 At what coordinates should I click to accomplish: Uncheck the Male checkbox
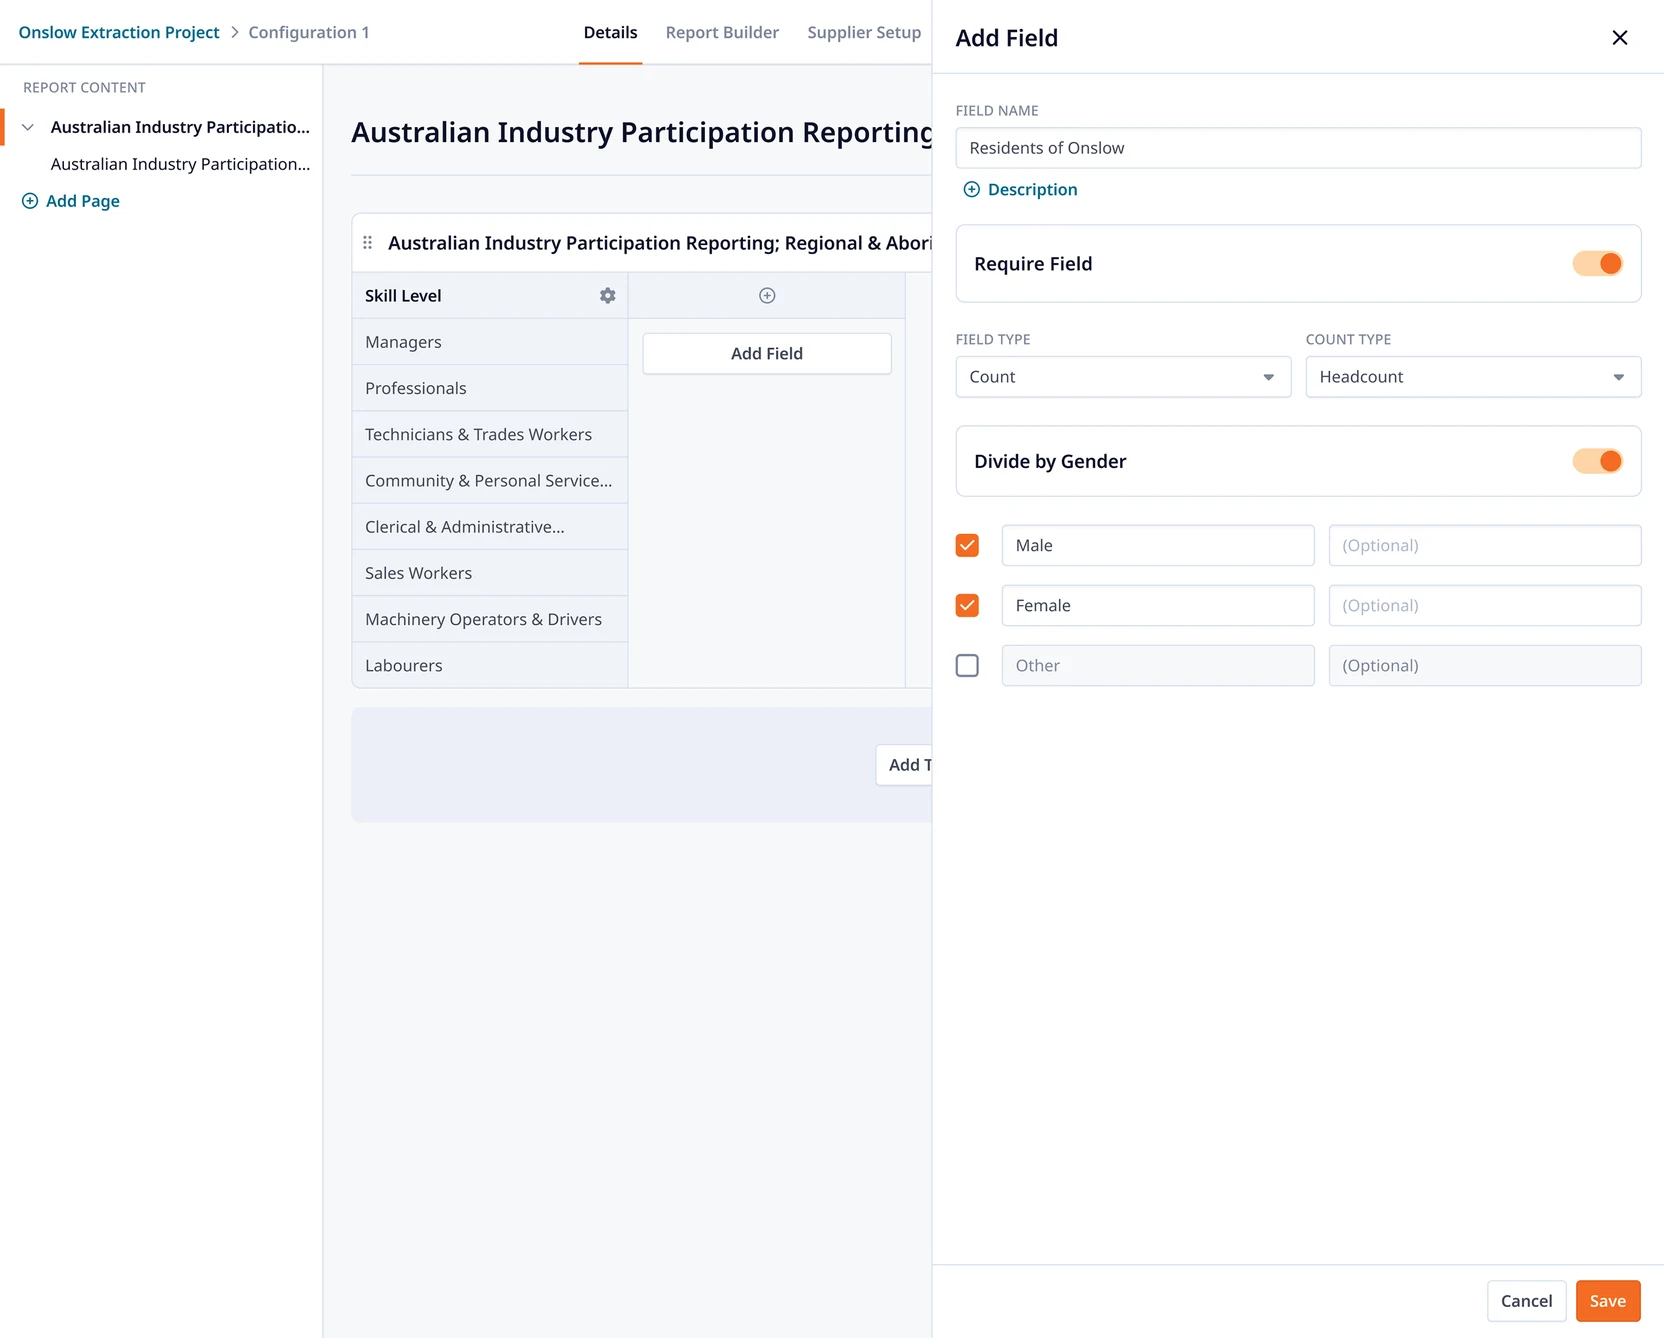pyautogui.click(x=967, y=545)
